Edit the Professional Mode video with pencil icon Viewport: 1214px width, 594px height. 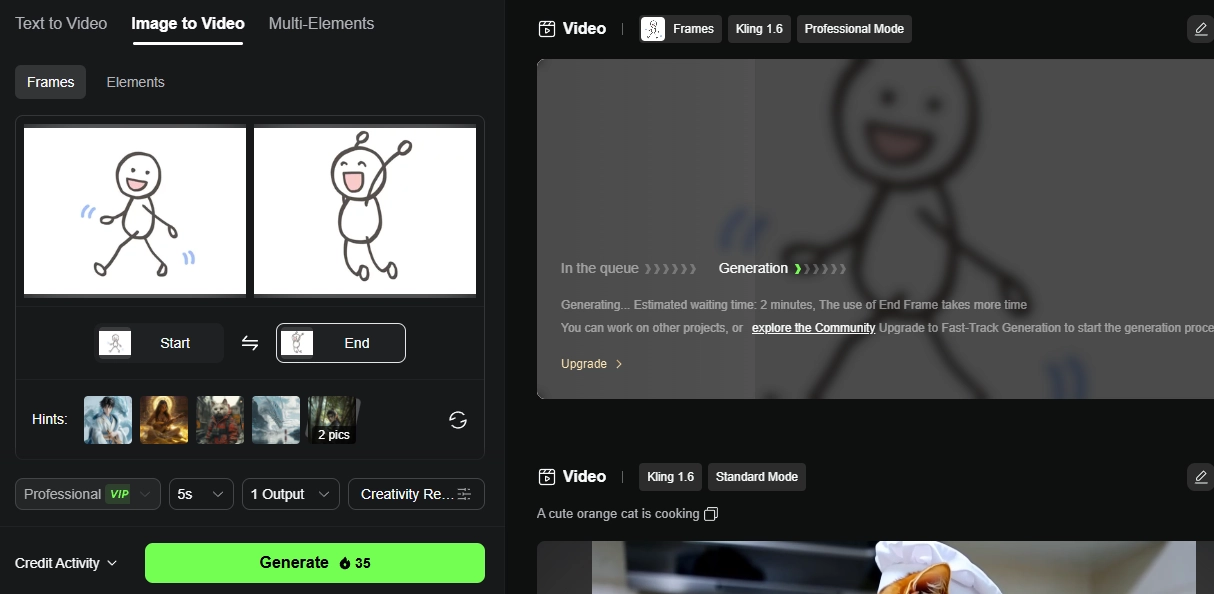[1199, 29]
